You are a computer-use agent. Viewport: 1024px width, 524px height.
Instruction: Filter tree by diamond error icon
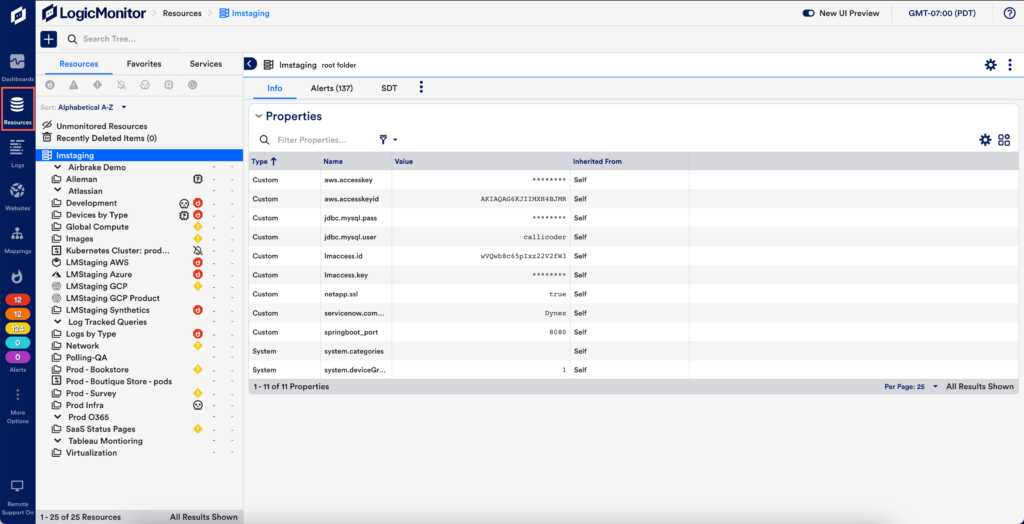coord(97,85)
